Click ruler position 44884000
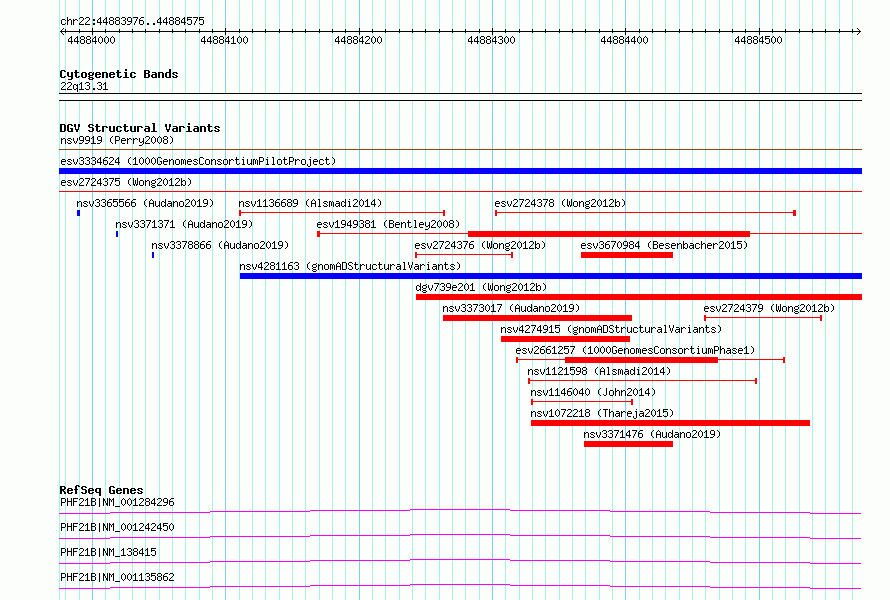Viewport: 890px width, 600px height. coord(91,40)
